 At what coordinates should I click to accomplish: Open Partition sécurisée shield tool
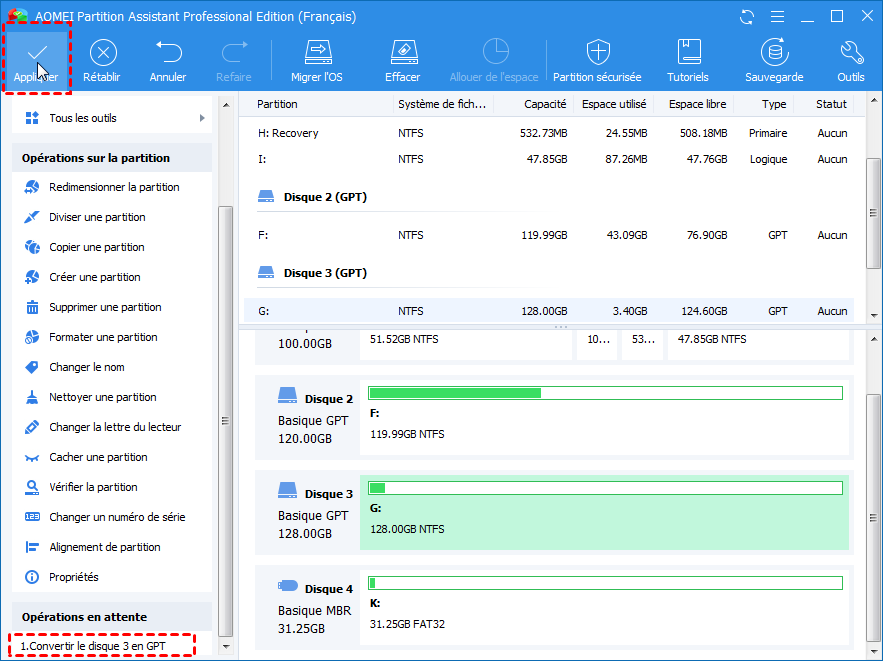597,53
